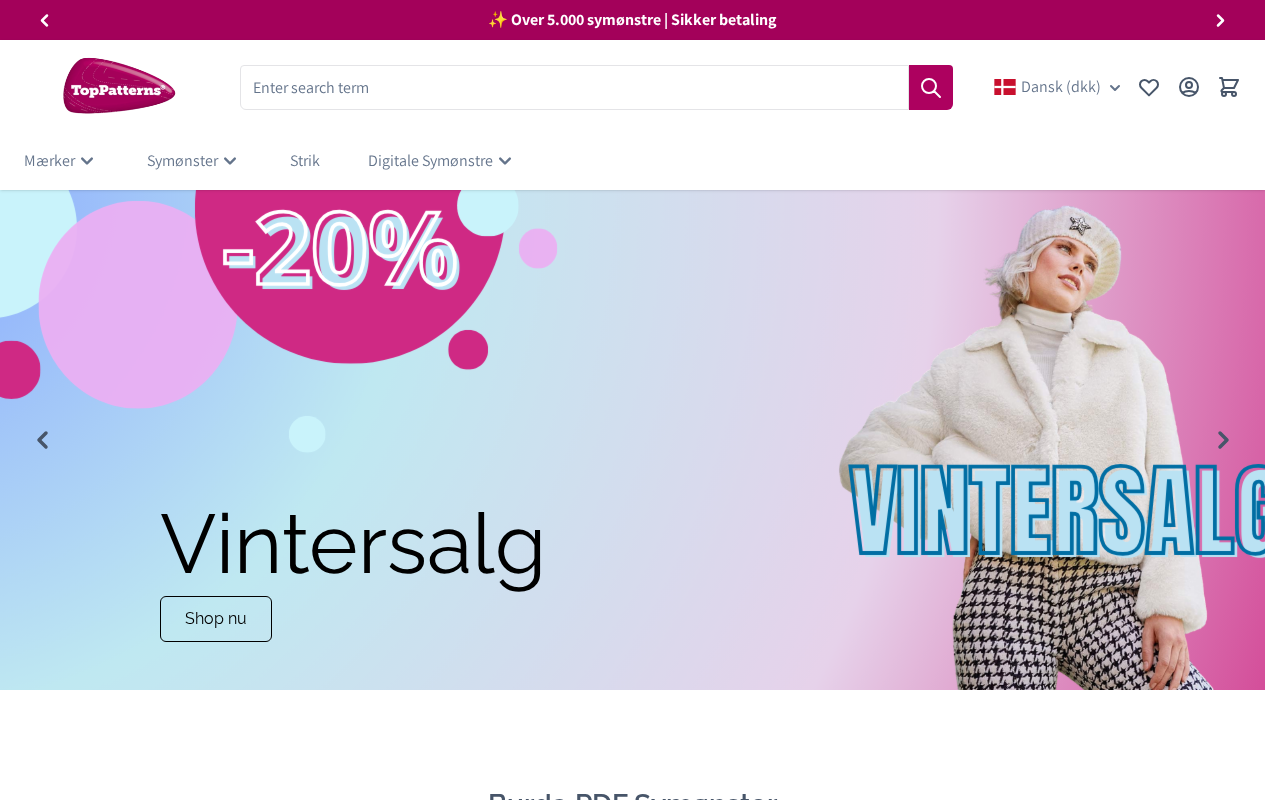Expand the Mærker menu
Screen dimensions: 1280x800
[59, 161]
